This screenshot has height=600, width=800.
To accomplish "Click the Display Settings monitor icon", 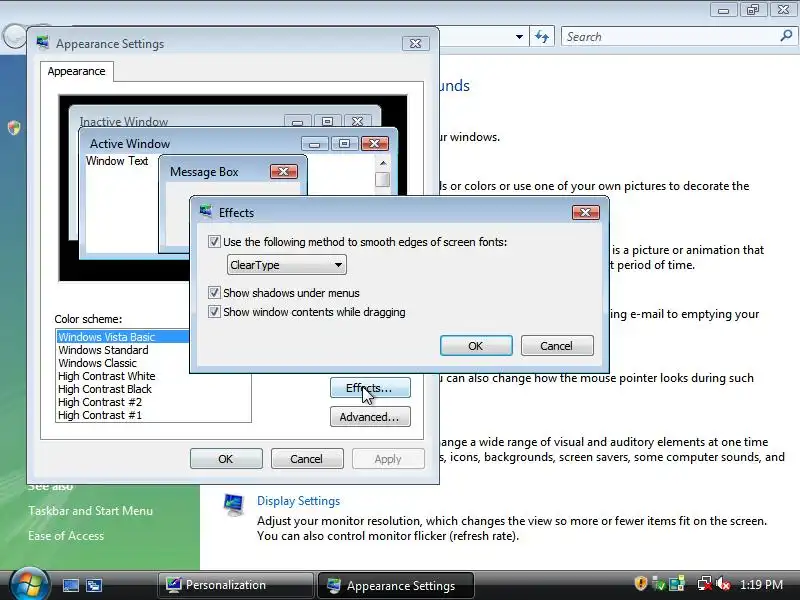I will pos(234,505).
